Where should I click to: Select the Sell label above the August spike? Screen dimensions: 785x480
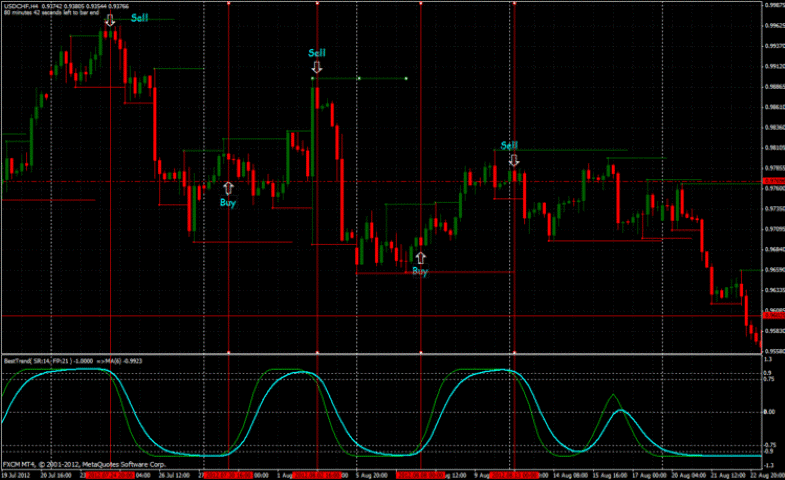pos(317,53)
